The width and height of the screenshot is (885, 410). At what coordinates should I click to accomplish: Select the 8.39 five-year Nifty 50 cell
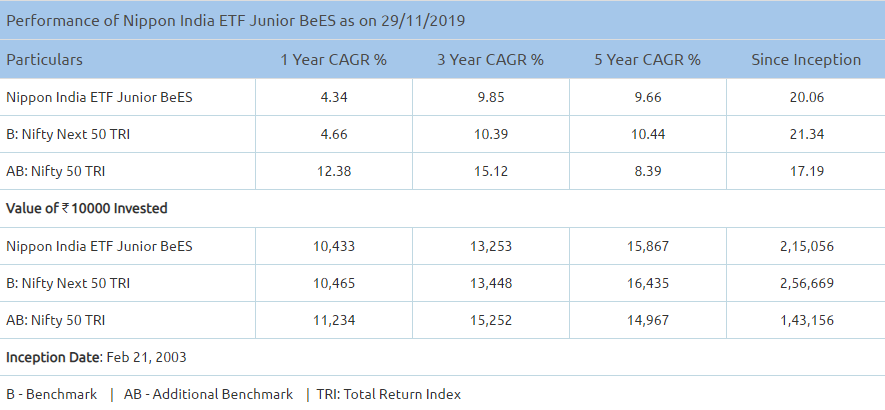647,171
